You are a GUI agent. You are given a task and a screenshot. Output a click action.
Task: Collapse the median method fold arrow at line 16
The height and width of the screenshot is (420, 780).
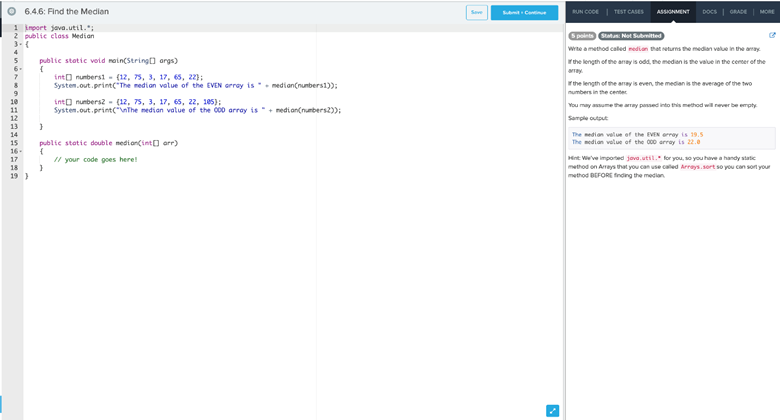17,151
